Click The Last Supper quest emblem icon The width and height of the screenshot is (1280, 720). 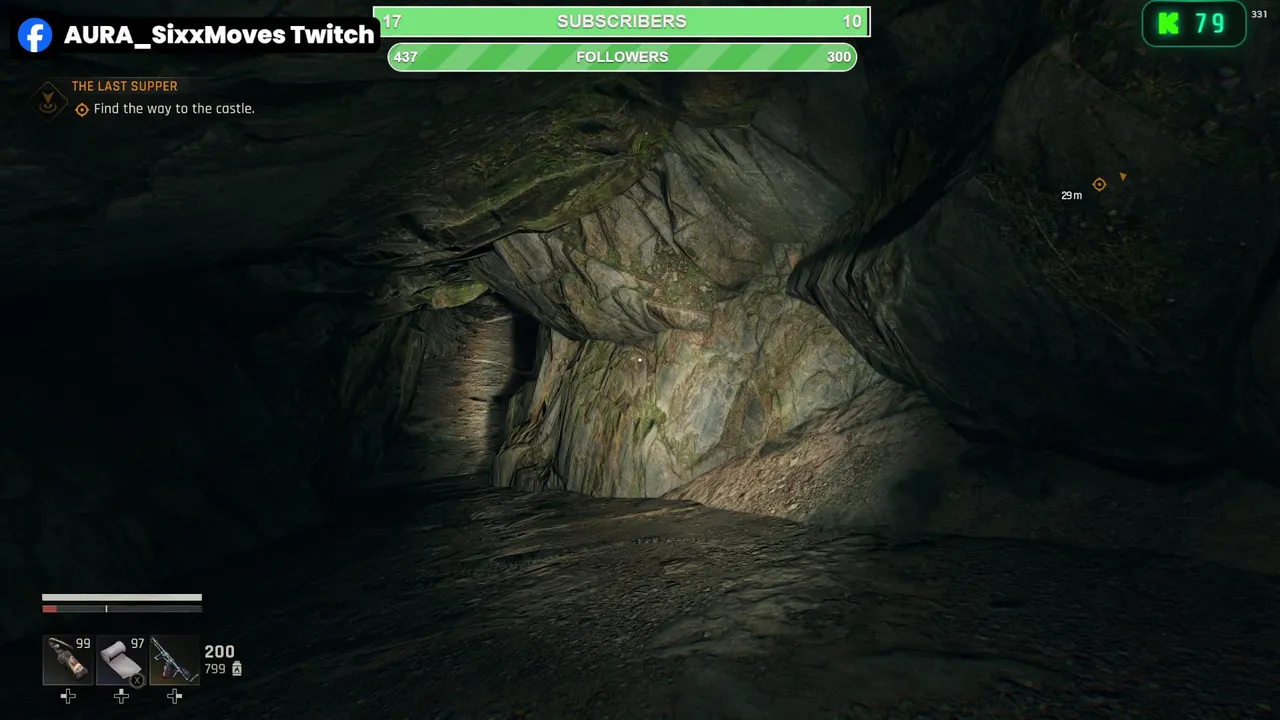click(x=47, y=99)
